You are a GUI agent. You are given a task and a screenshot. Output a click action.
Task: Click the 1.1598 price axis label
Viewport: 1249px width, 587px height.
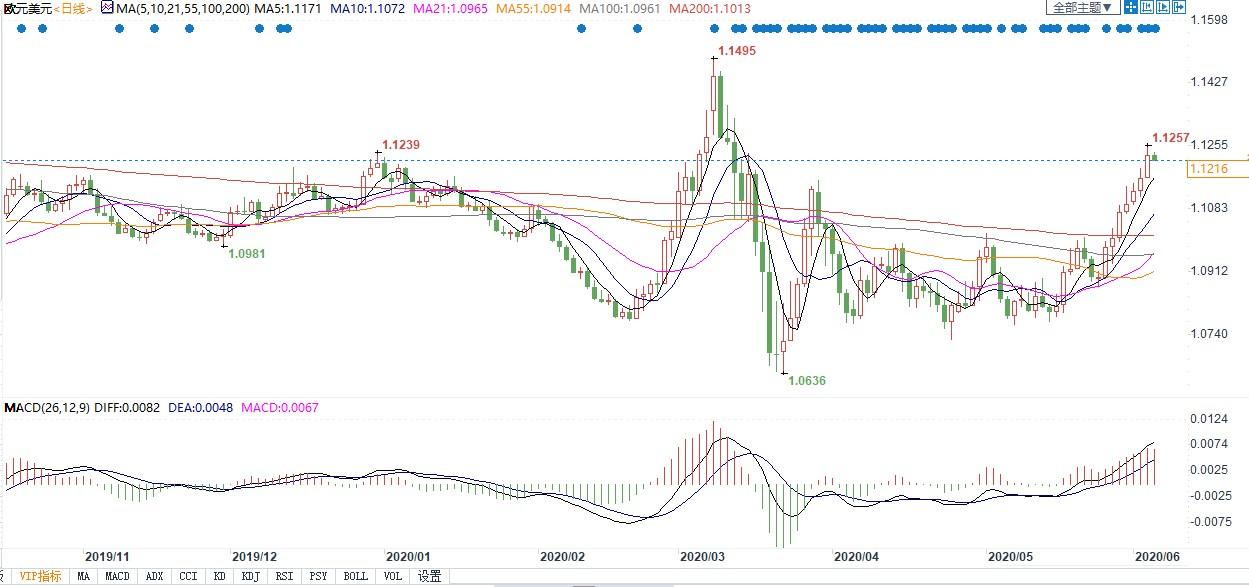[x=1210, y=19]
